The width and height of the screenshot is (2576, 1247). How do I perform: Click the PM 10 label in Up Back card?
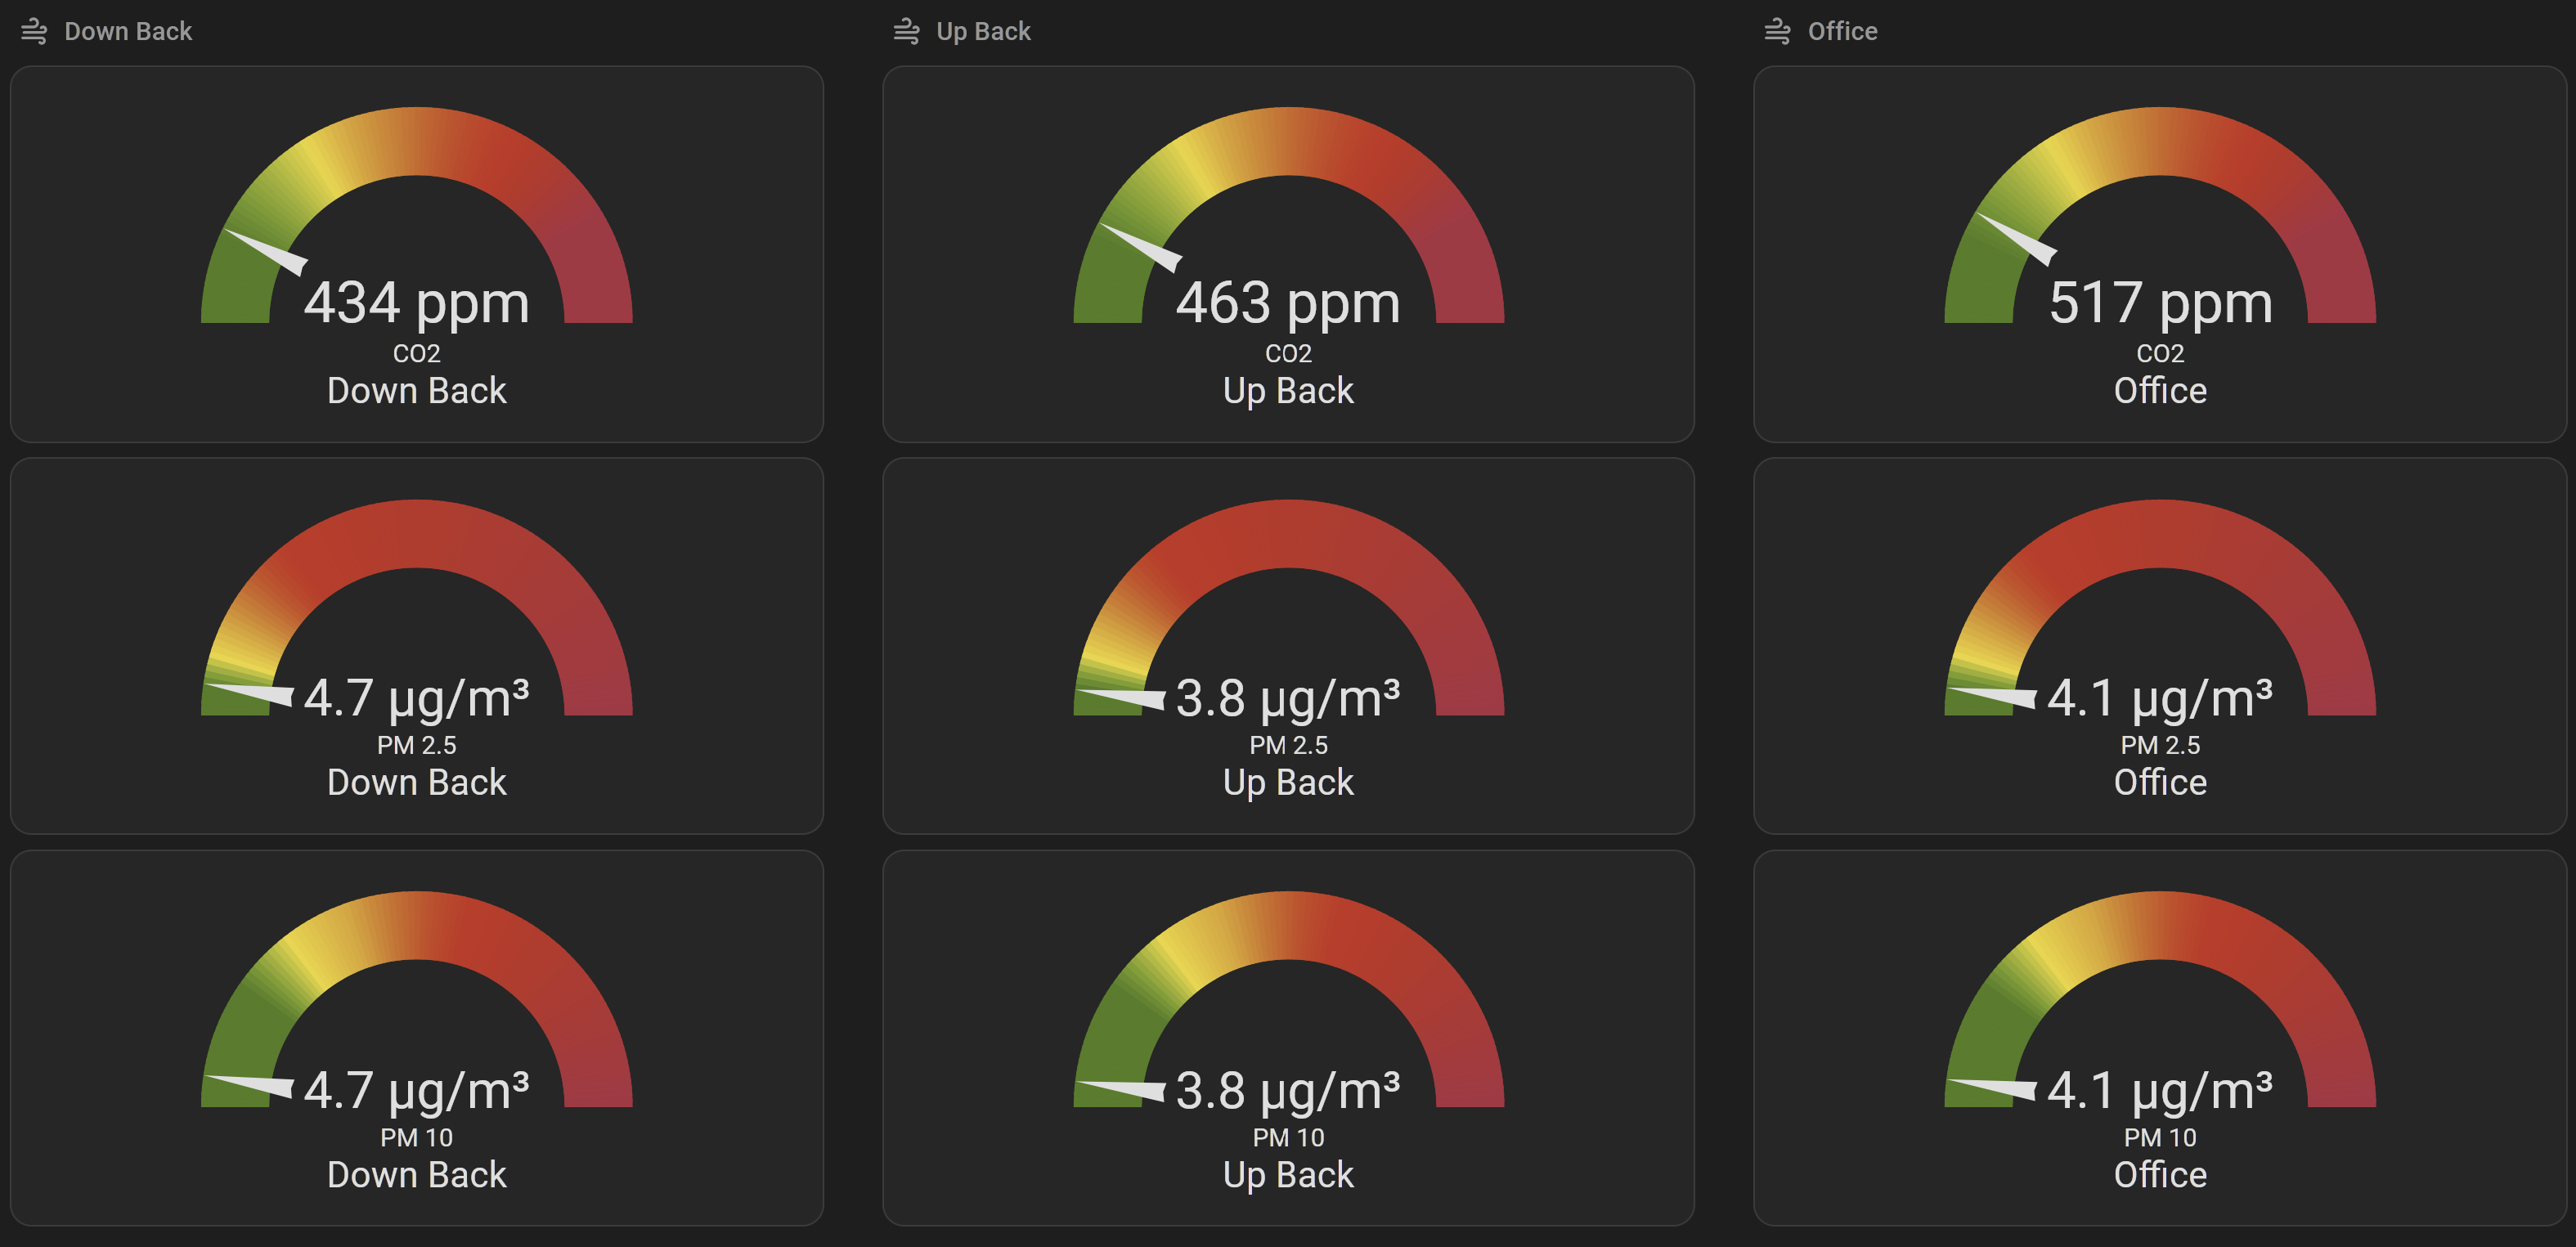[x=1288, y=1137]
